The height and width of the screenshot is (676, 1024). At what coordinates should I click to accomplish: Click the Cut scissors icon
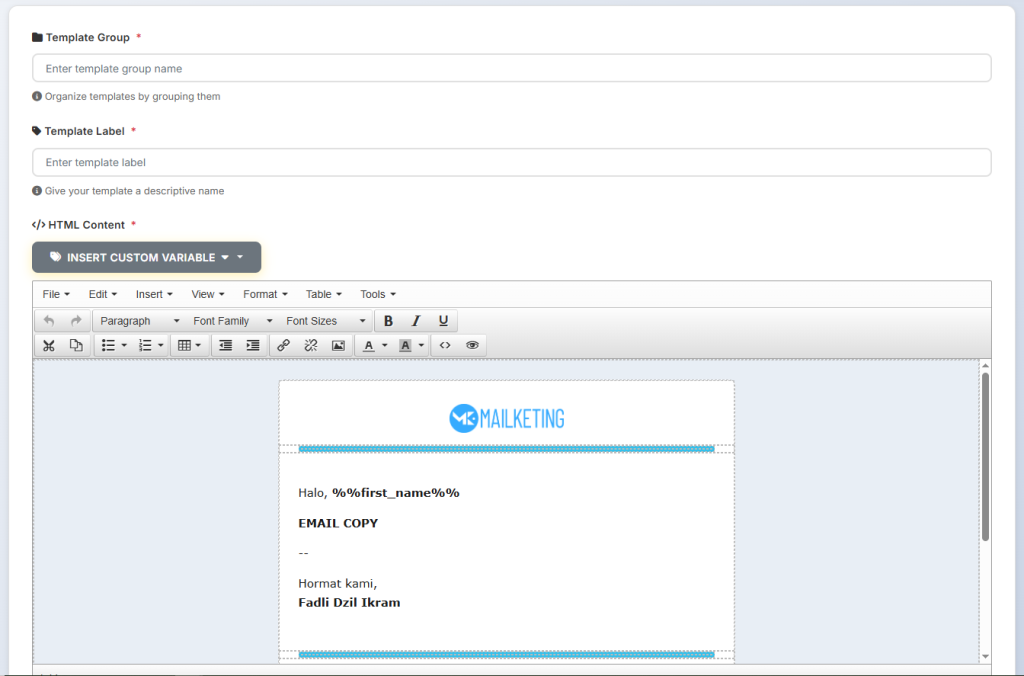coord(48,345)
